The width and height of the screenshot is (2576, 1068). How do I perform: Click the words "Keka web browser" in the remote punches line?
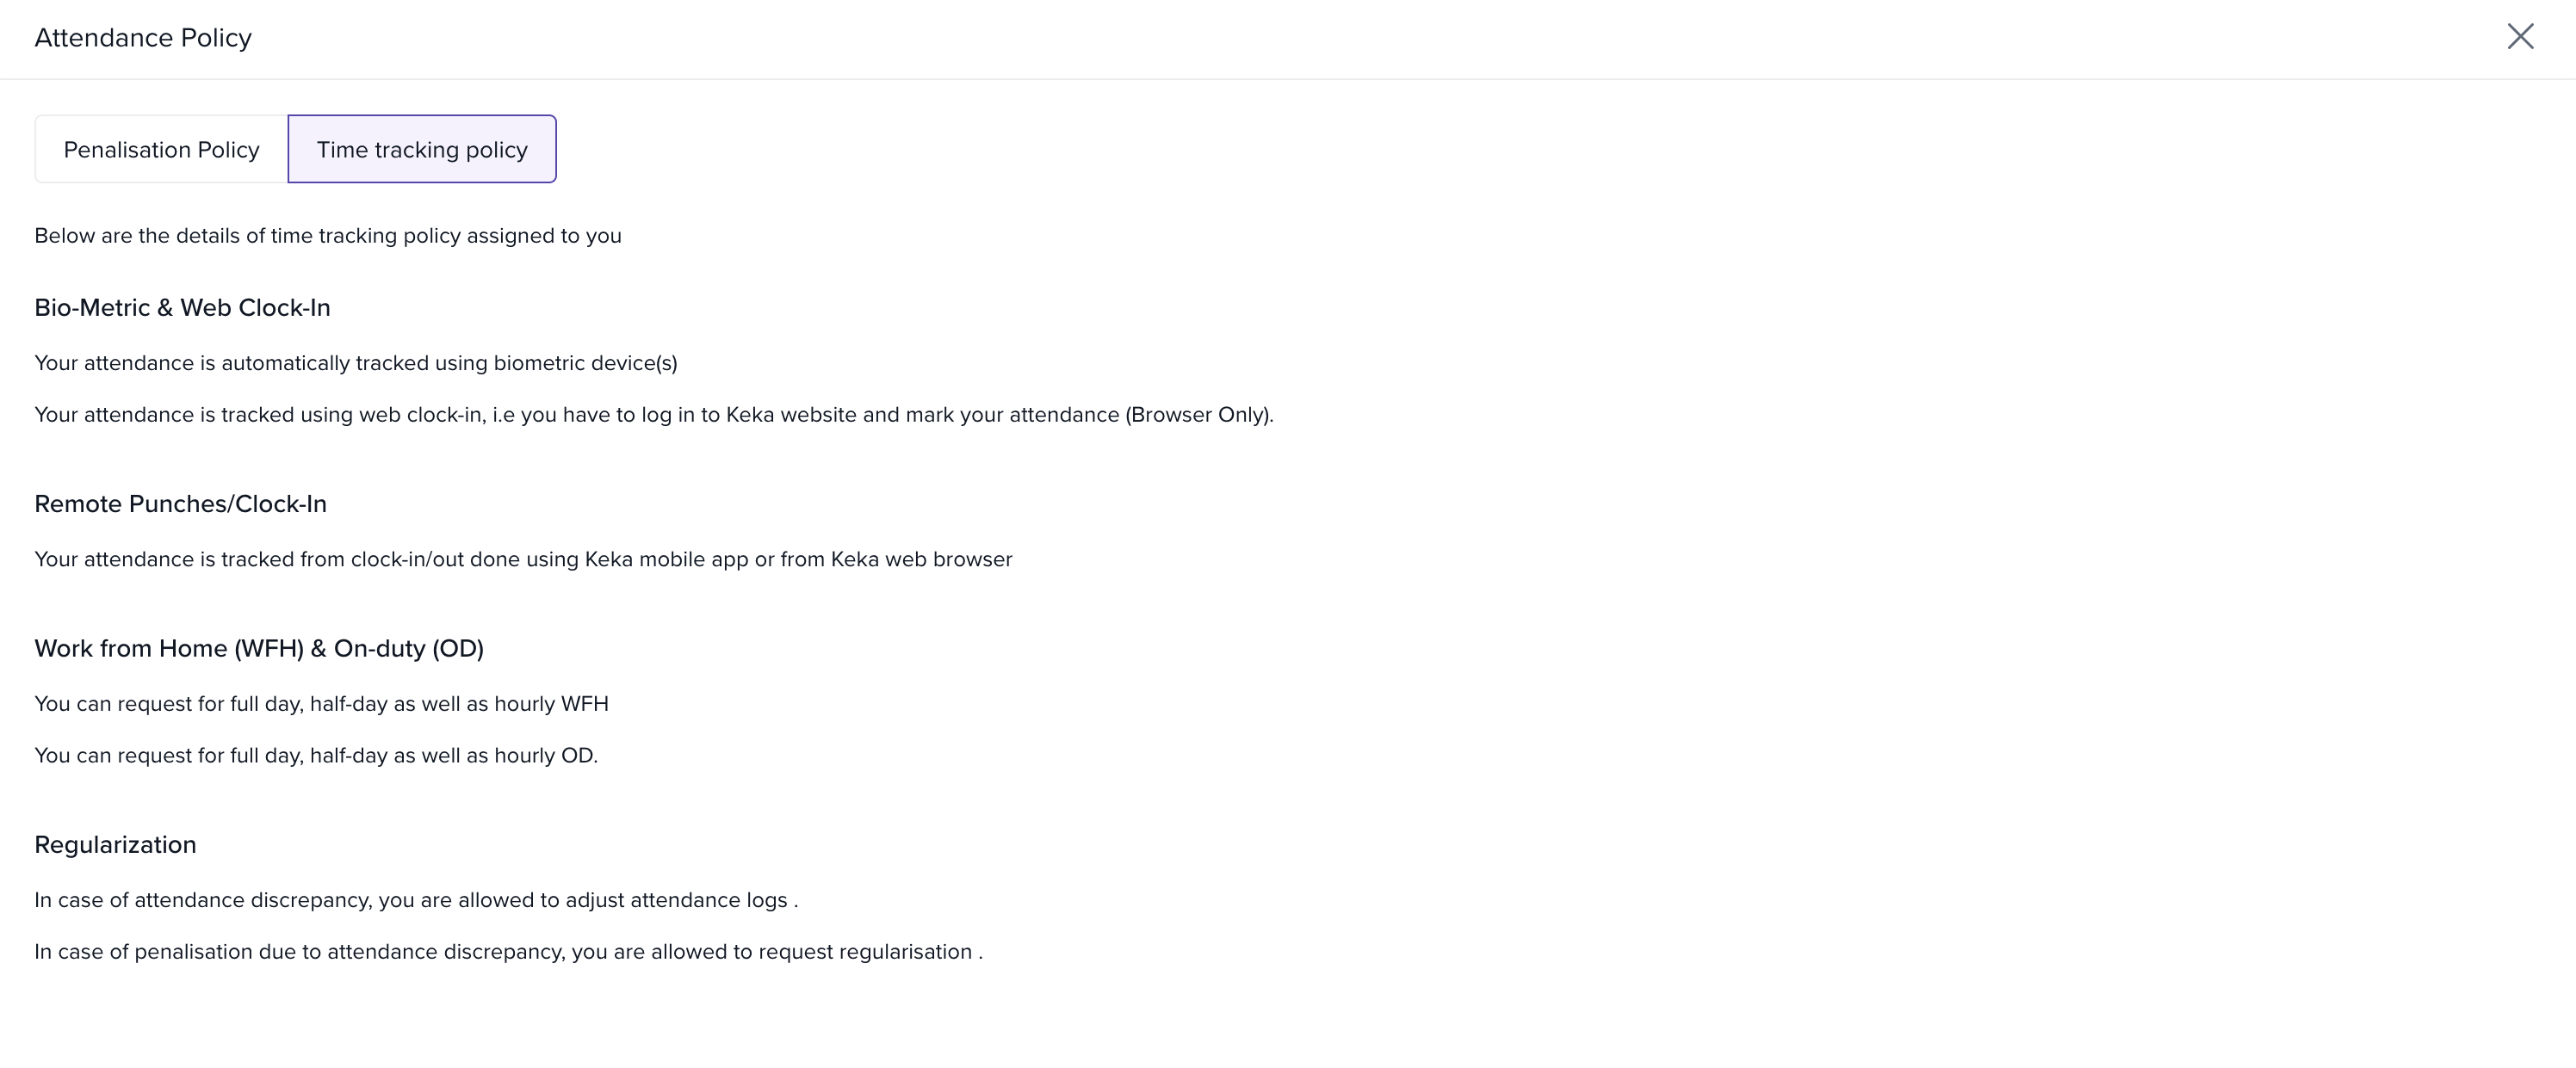pos(921,559)
